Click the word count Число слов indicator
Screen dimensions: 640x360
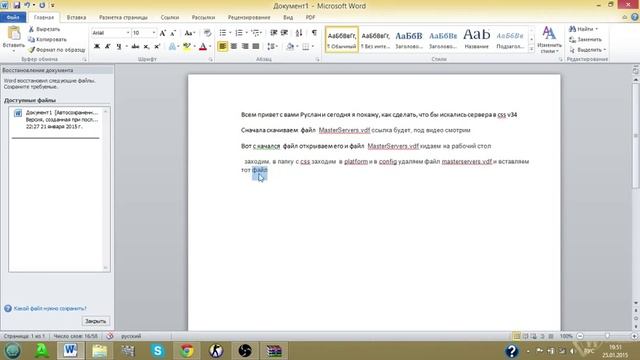click(x=76, y=336)
